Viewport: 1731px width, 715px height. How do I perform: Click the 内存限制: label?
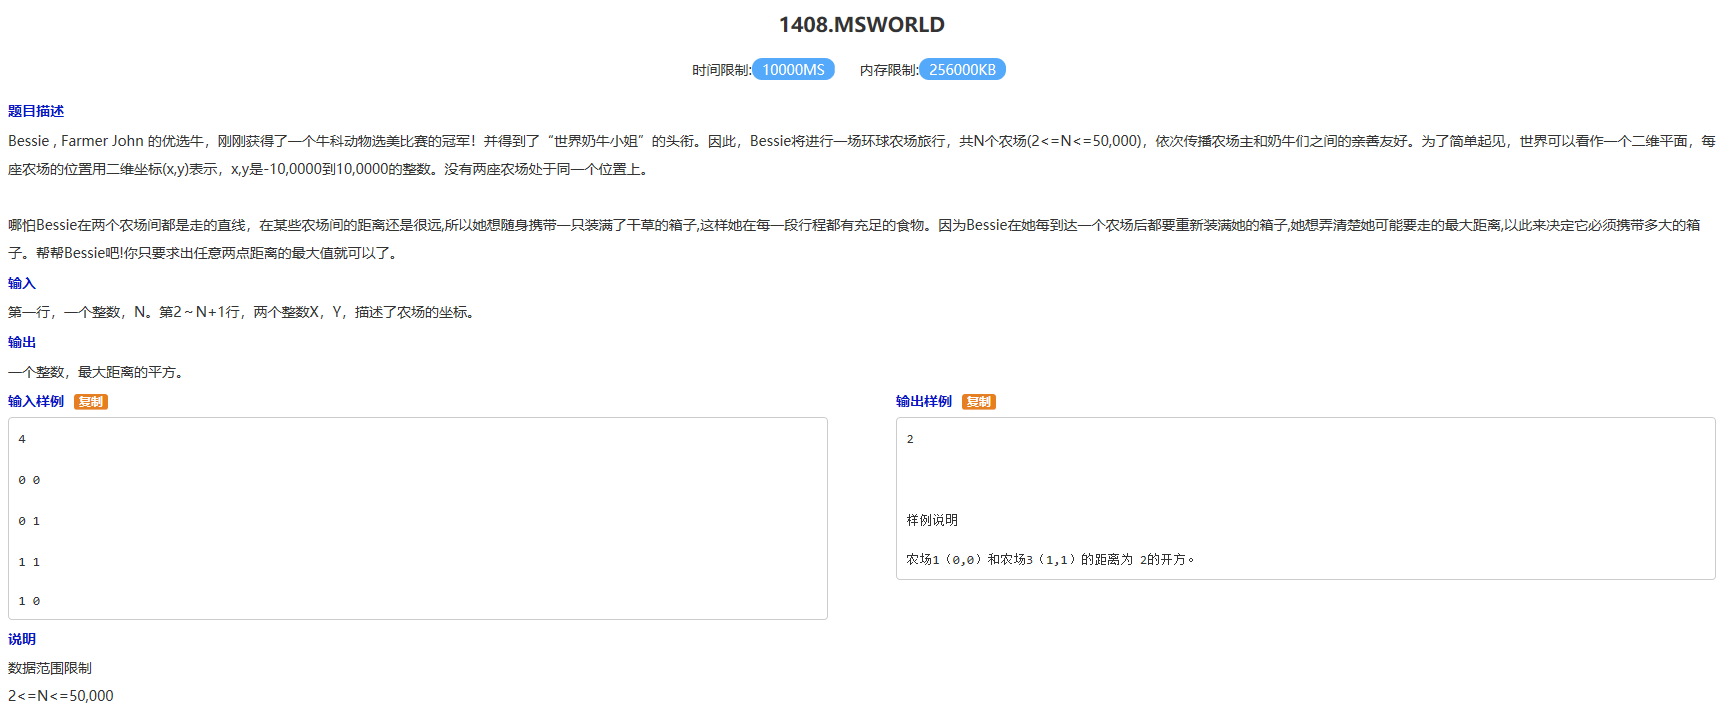click(889, 70)
